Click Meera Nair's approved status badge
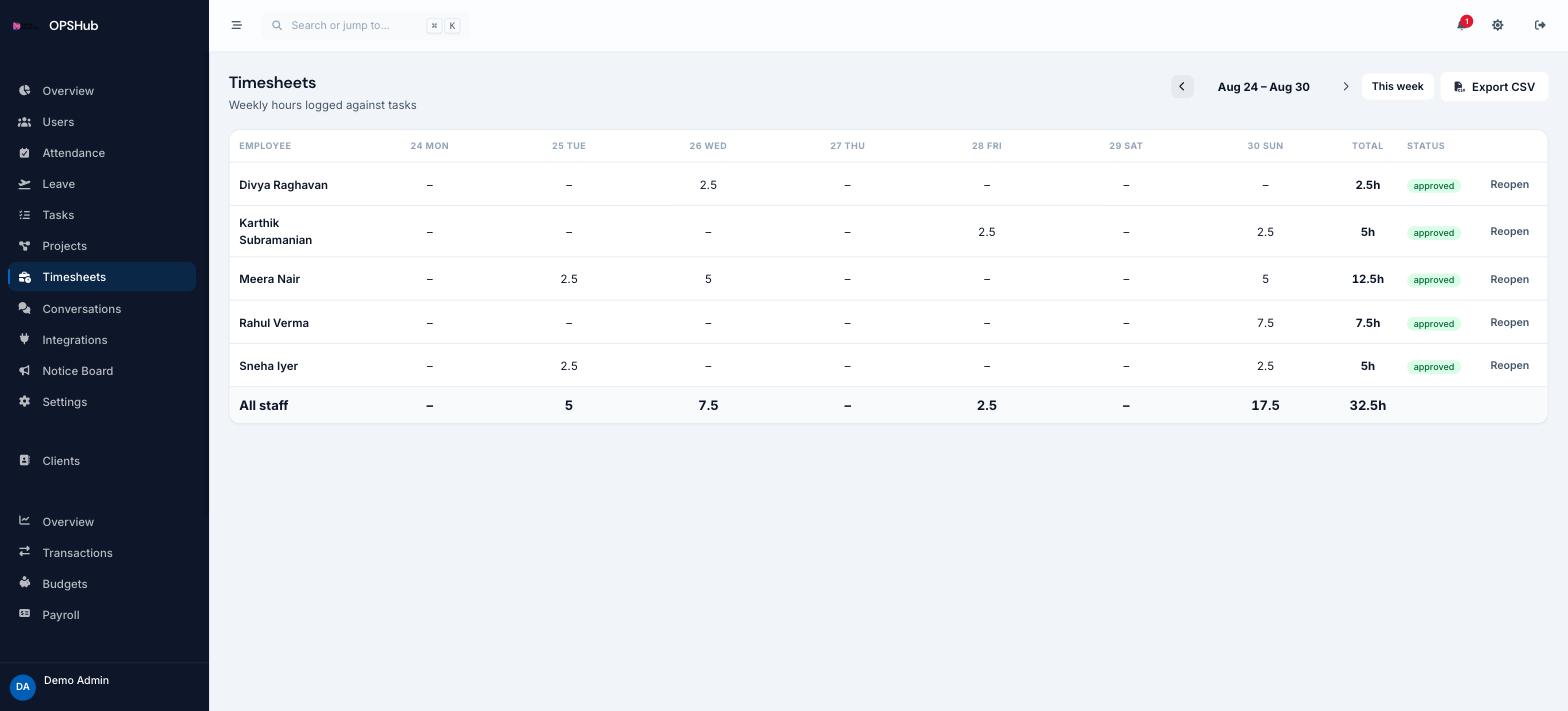 click(x=1433, y=280)
